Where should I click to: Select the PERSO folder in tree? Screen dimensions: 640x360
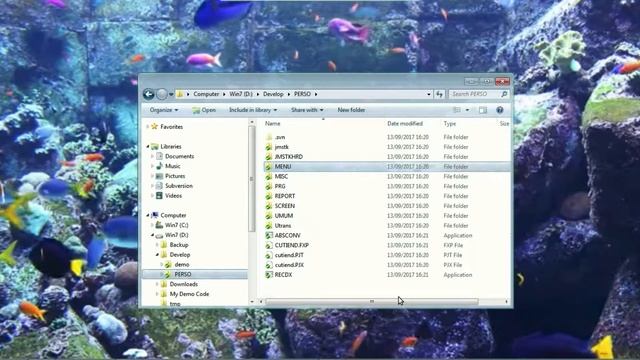[182, 274]
